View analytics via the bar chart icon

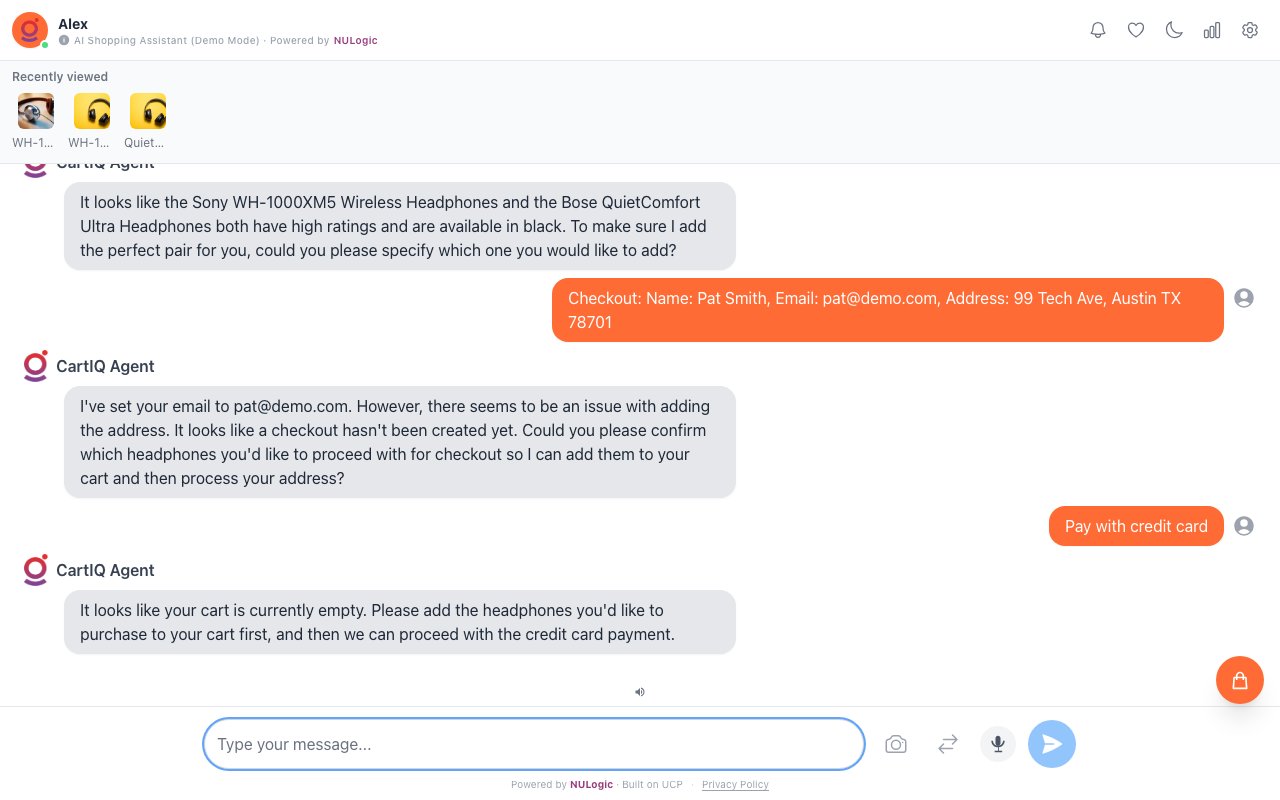click(1212, 30)
